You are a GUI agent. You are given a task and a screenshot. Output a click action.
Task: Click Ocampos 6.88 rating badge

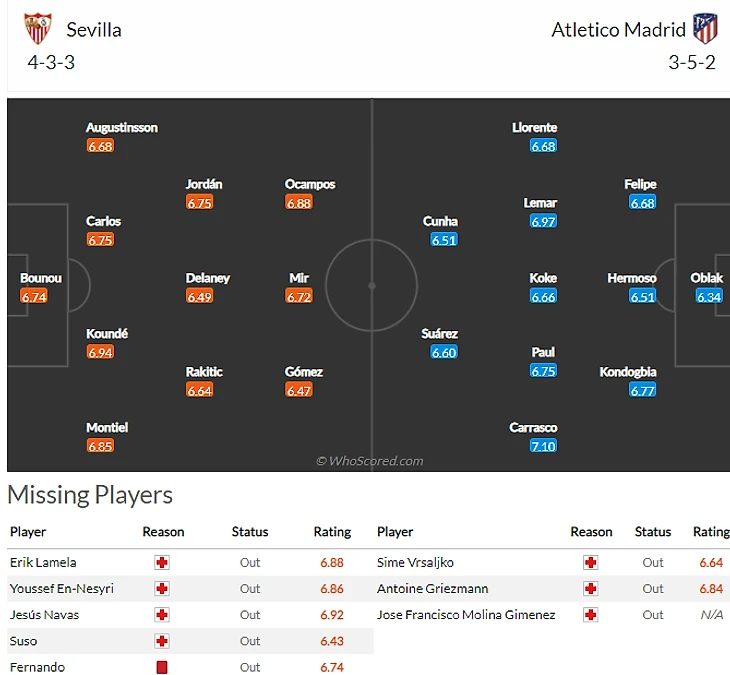[299, 202]
